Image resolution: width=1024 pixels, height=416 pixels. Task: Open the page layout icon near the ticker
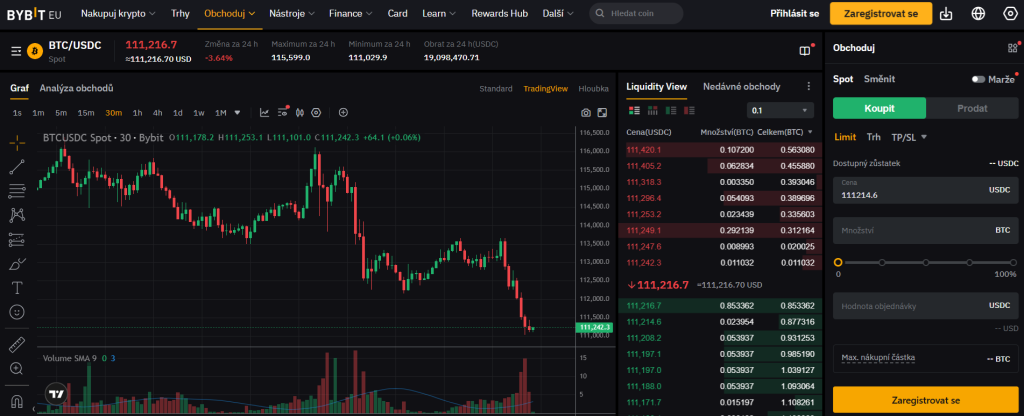805,51
